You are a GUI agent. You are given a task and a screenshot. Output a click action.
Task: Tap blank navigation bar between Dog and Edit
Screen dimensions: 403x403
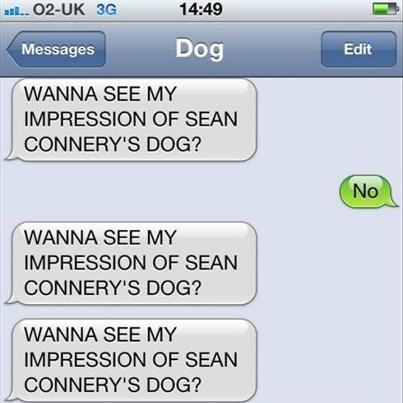click(272, 49)
